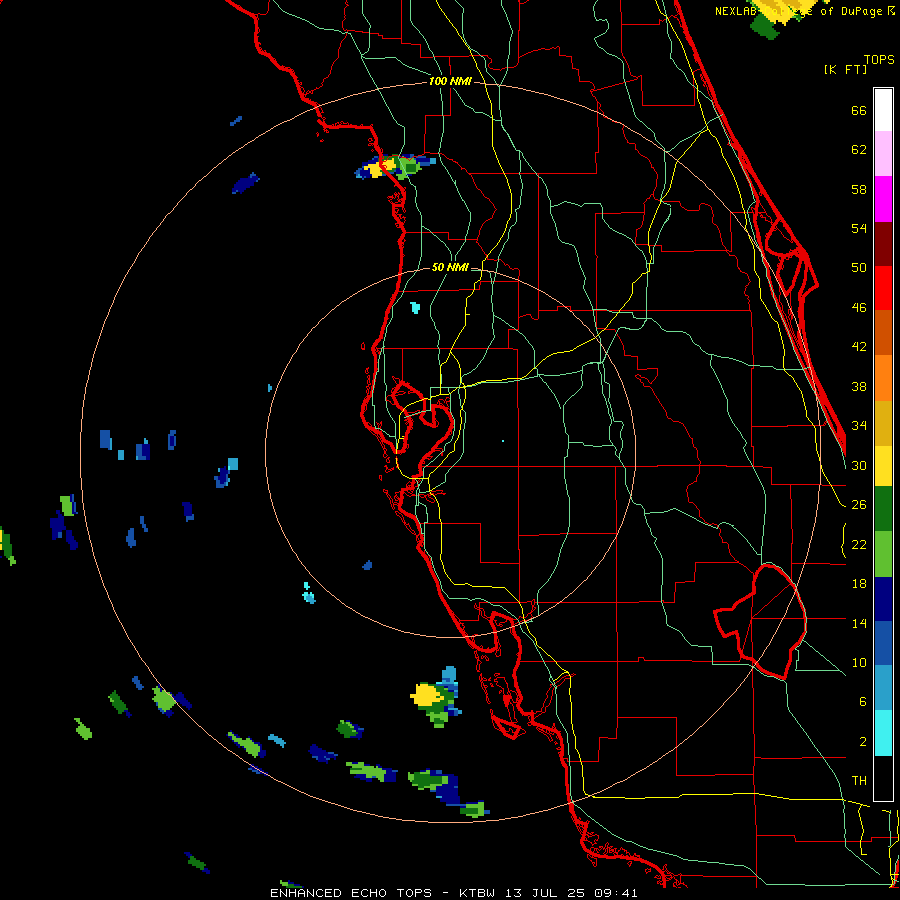Viewport: 900px width, 900px height.
Task: Click the dark green legend band
Action: (883, 509)
